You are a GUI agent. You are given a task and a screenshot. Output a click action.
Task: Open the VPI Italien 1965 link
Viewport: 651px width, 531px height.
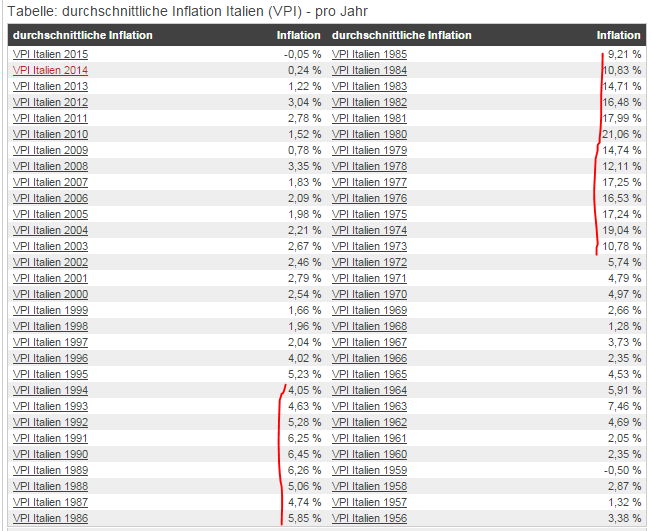pos(369,374)
